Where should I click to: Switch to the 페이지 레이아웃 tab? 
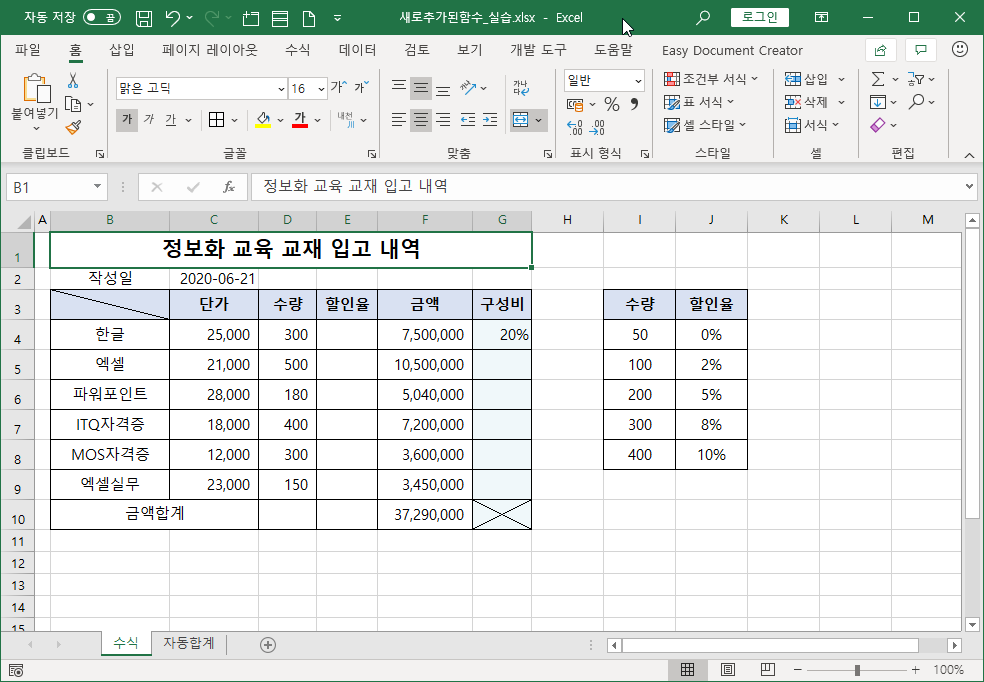coord(210,50)
